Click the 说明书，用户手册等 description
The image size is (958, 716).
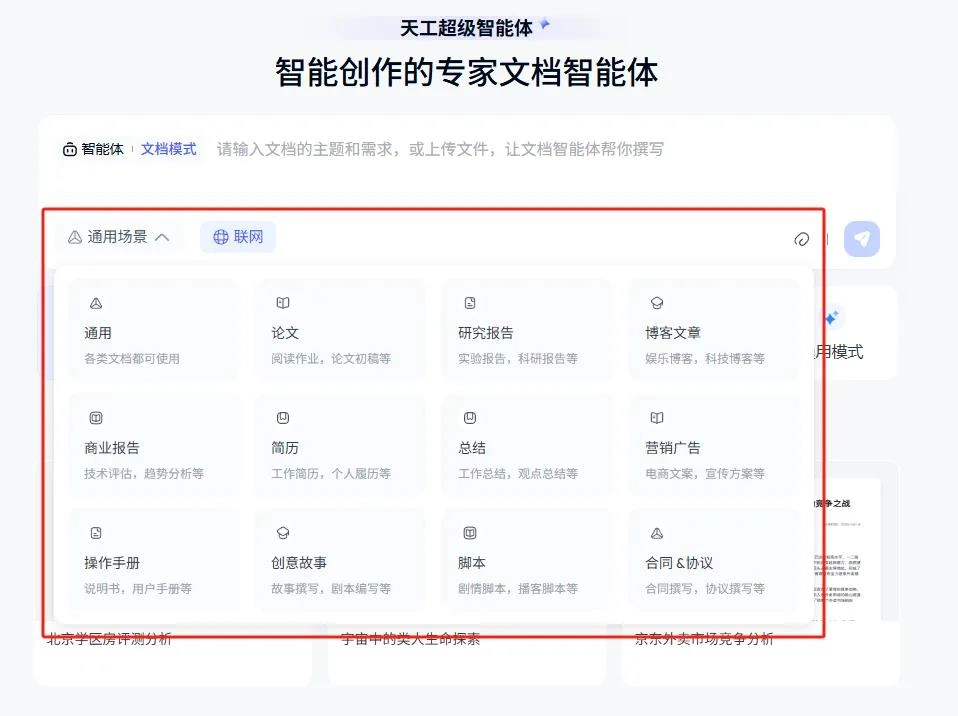tap(138, 588)
